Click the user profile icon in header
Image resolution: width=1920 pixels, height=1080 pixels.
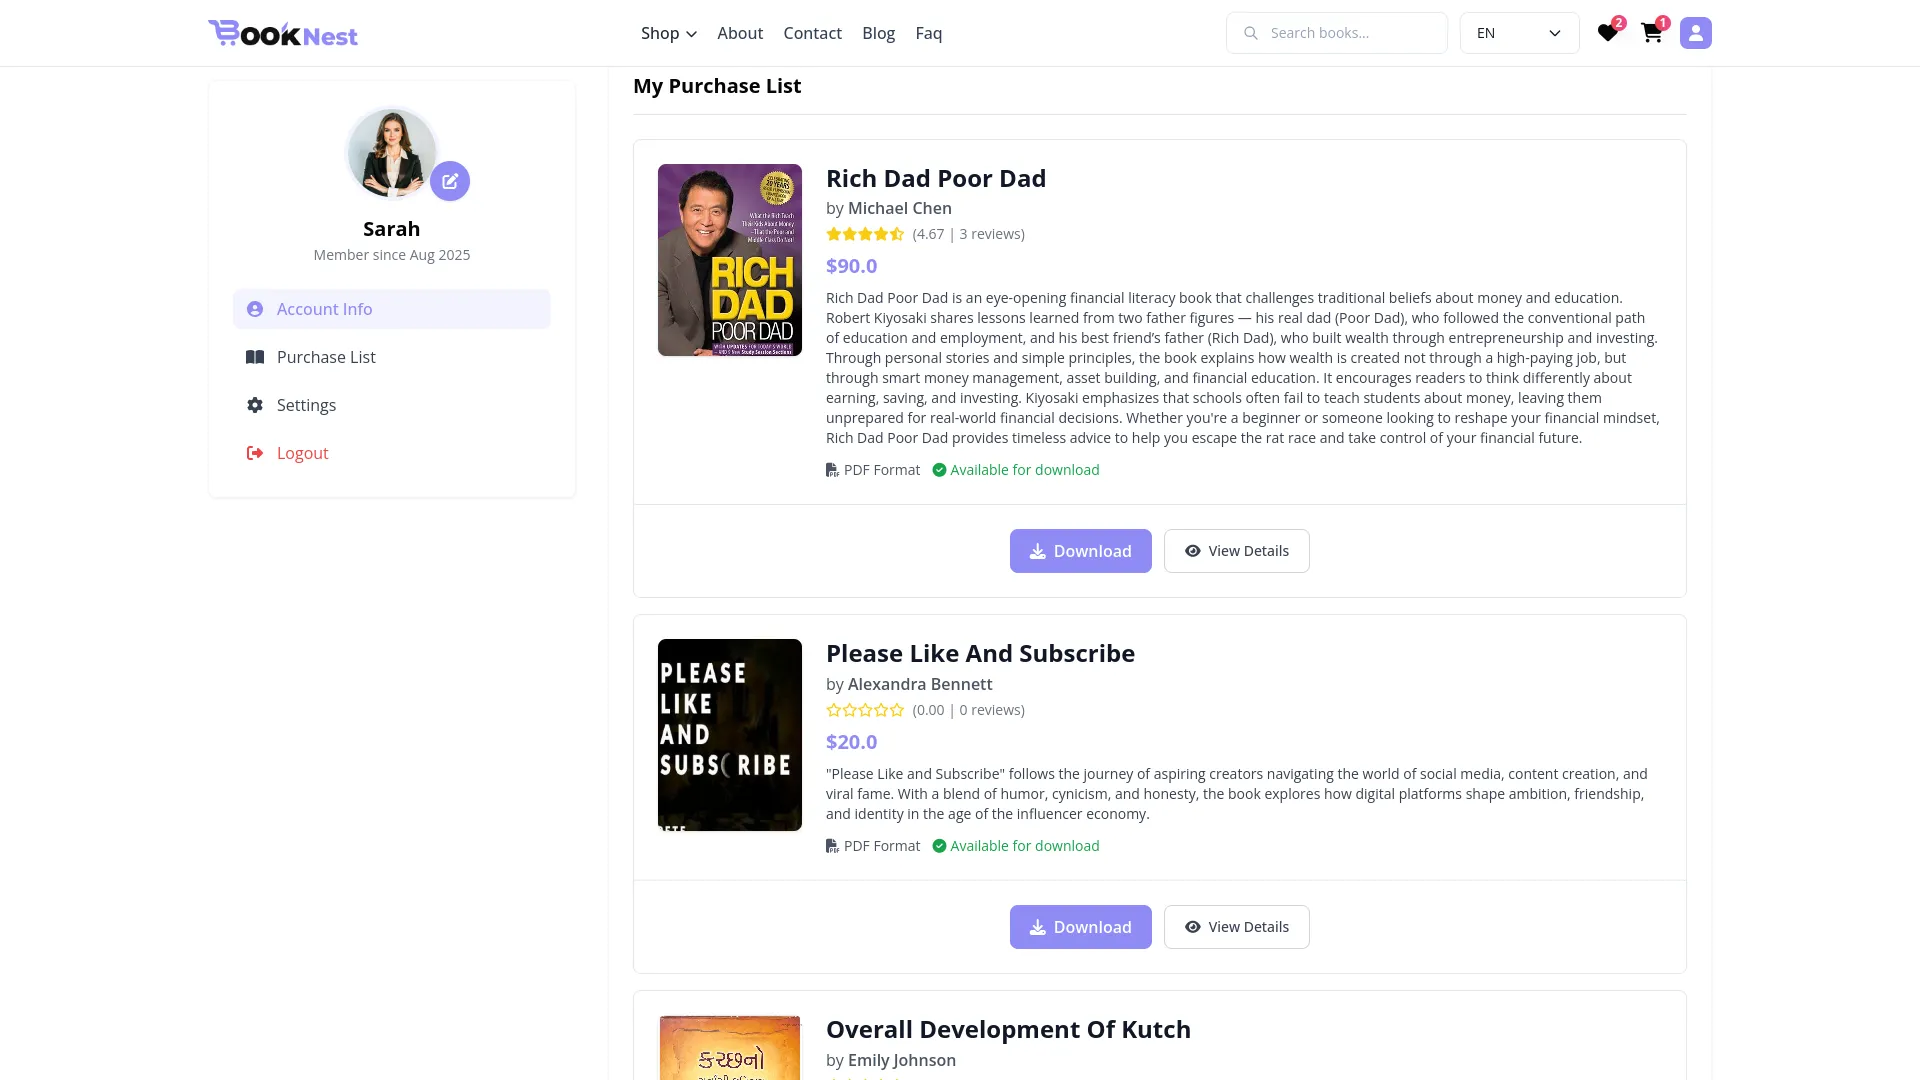point(1695,33)
